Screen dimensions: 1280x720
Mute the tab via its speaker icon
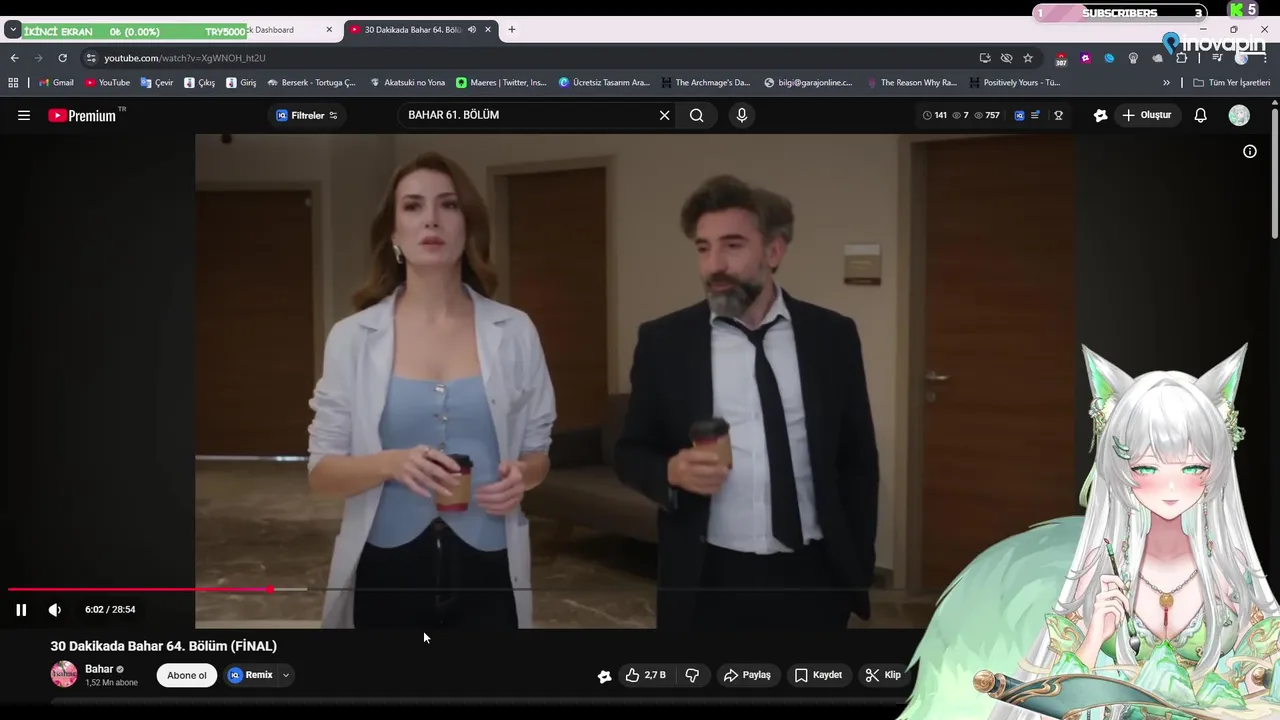[472, 30]
